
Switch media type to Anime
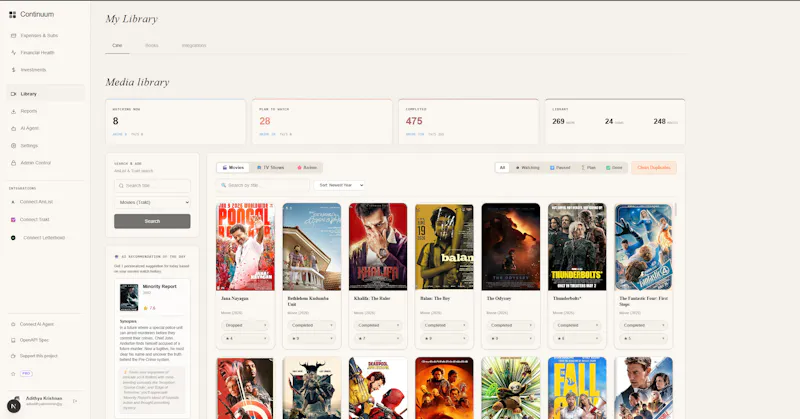click(307, 167)
